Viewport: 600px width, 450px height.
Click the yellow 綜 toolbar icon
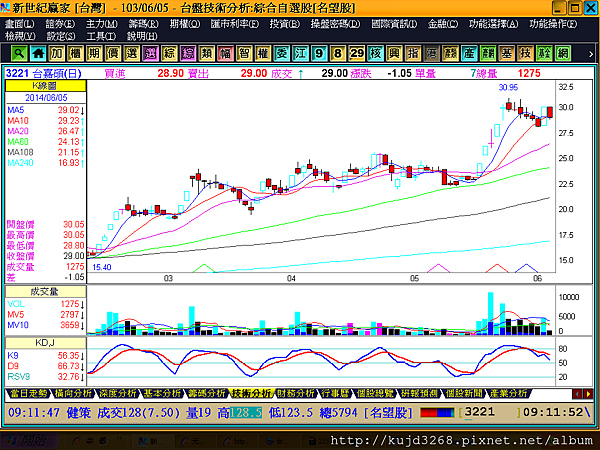pyautogui.click(x=169, y=53)
